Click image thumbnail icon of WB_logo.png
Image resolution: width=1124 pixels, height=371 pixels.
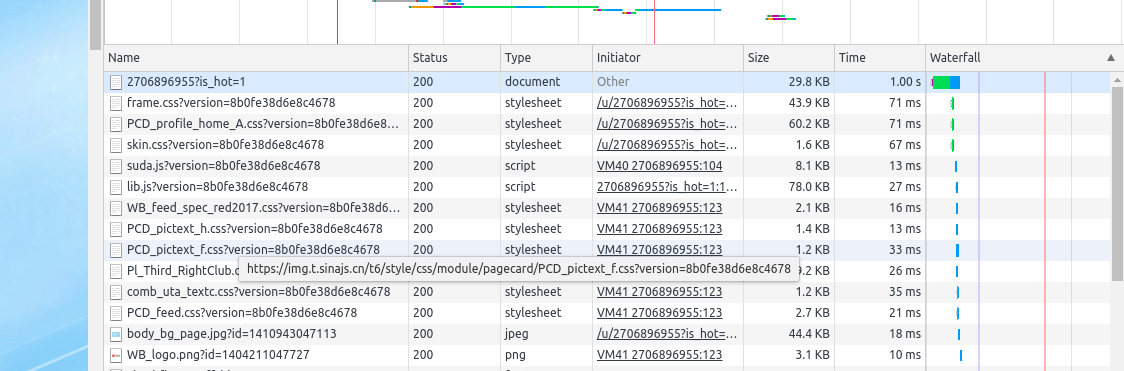point(116,355)
